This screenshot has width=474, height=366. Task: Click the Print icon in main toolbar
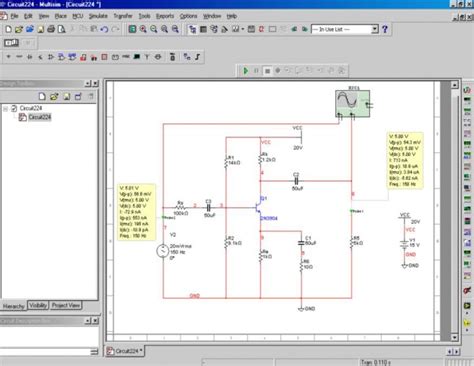[51, 29]
